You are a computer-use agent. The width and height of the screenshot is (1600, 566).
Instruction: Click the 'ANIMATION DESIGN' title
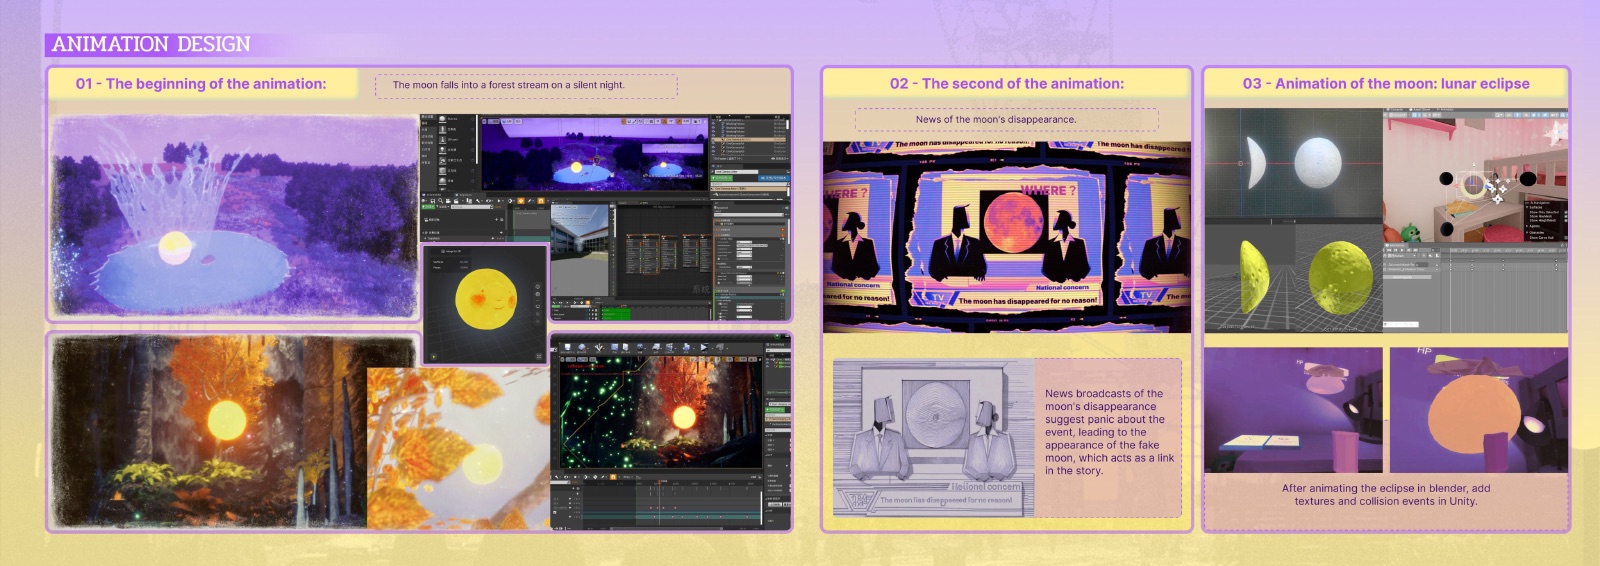151,44
